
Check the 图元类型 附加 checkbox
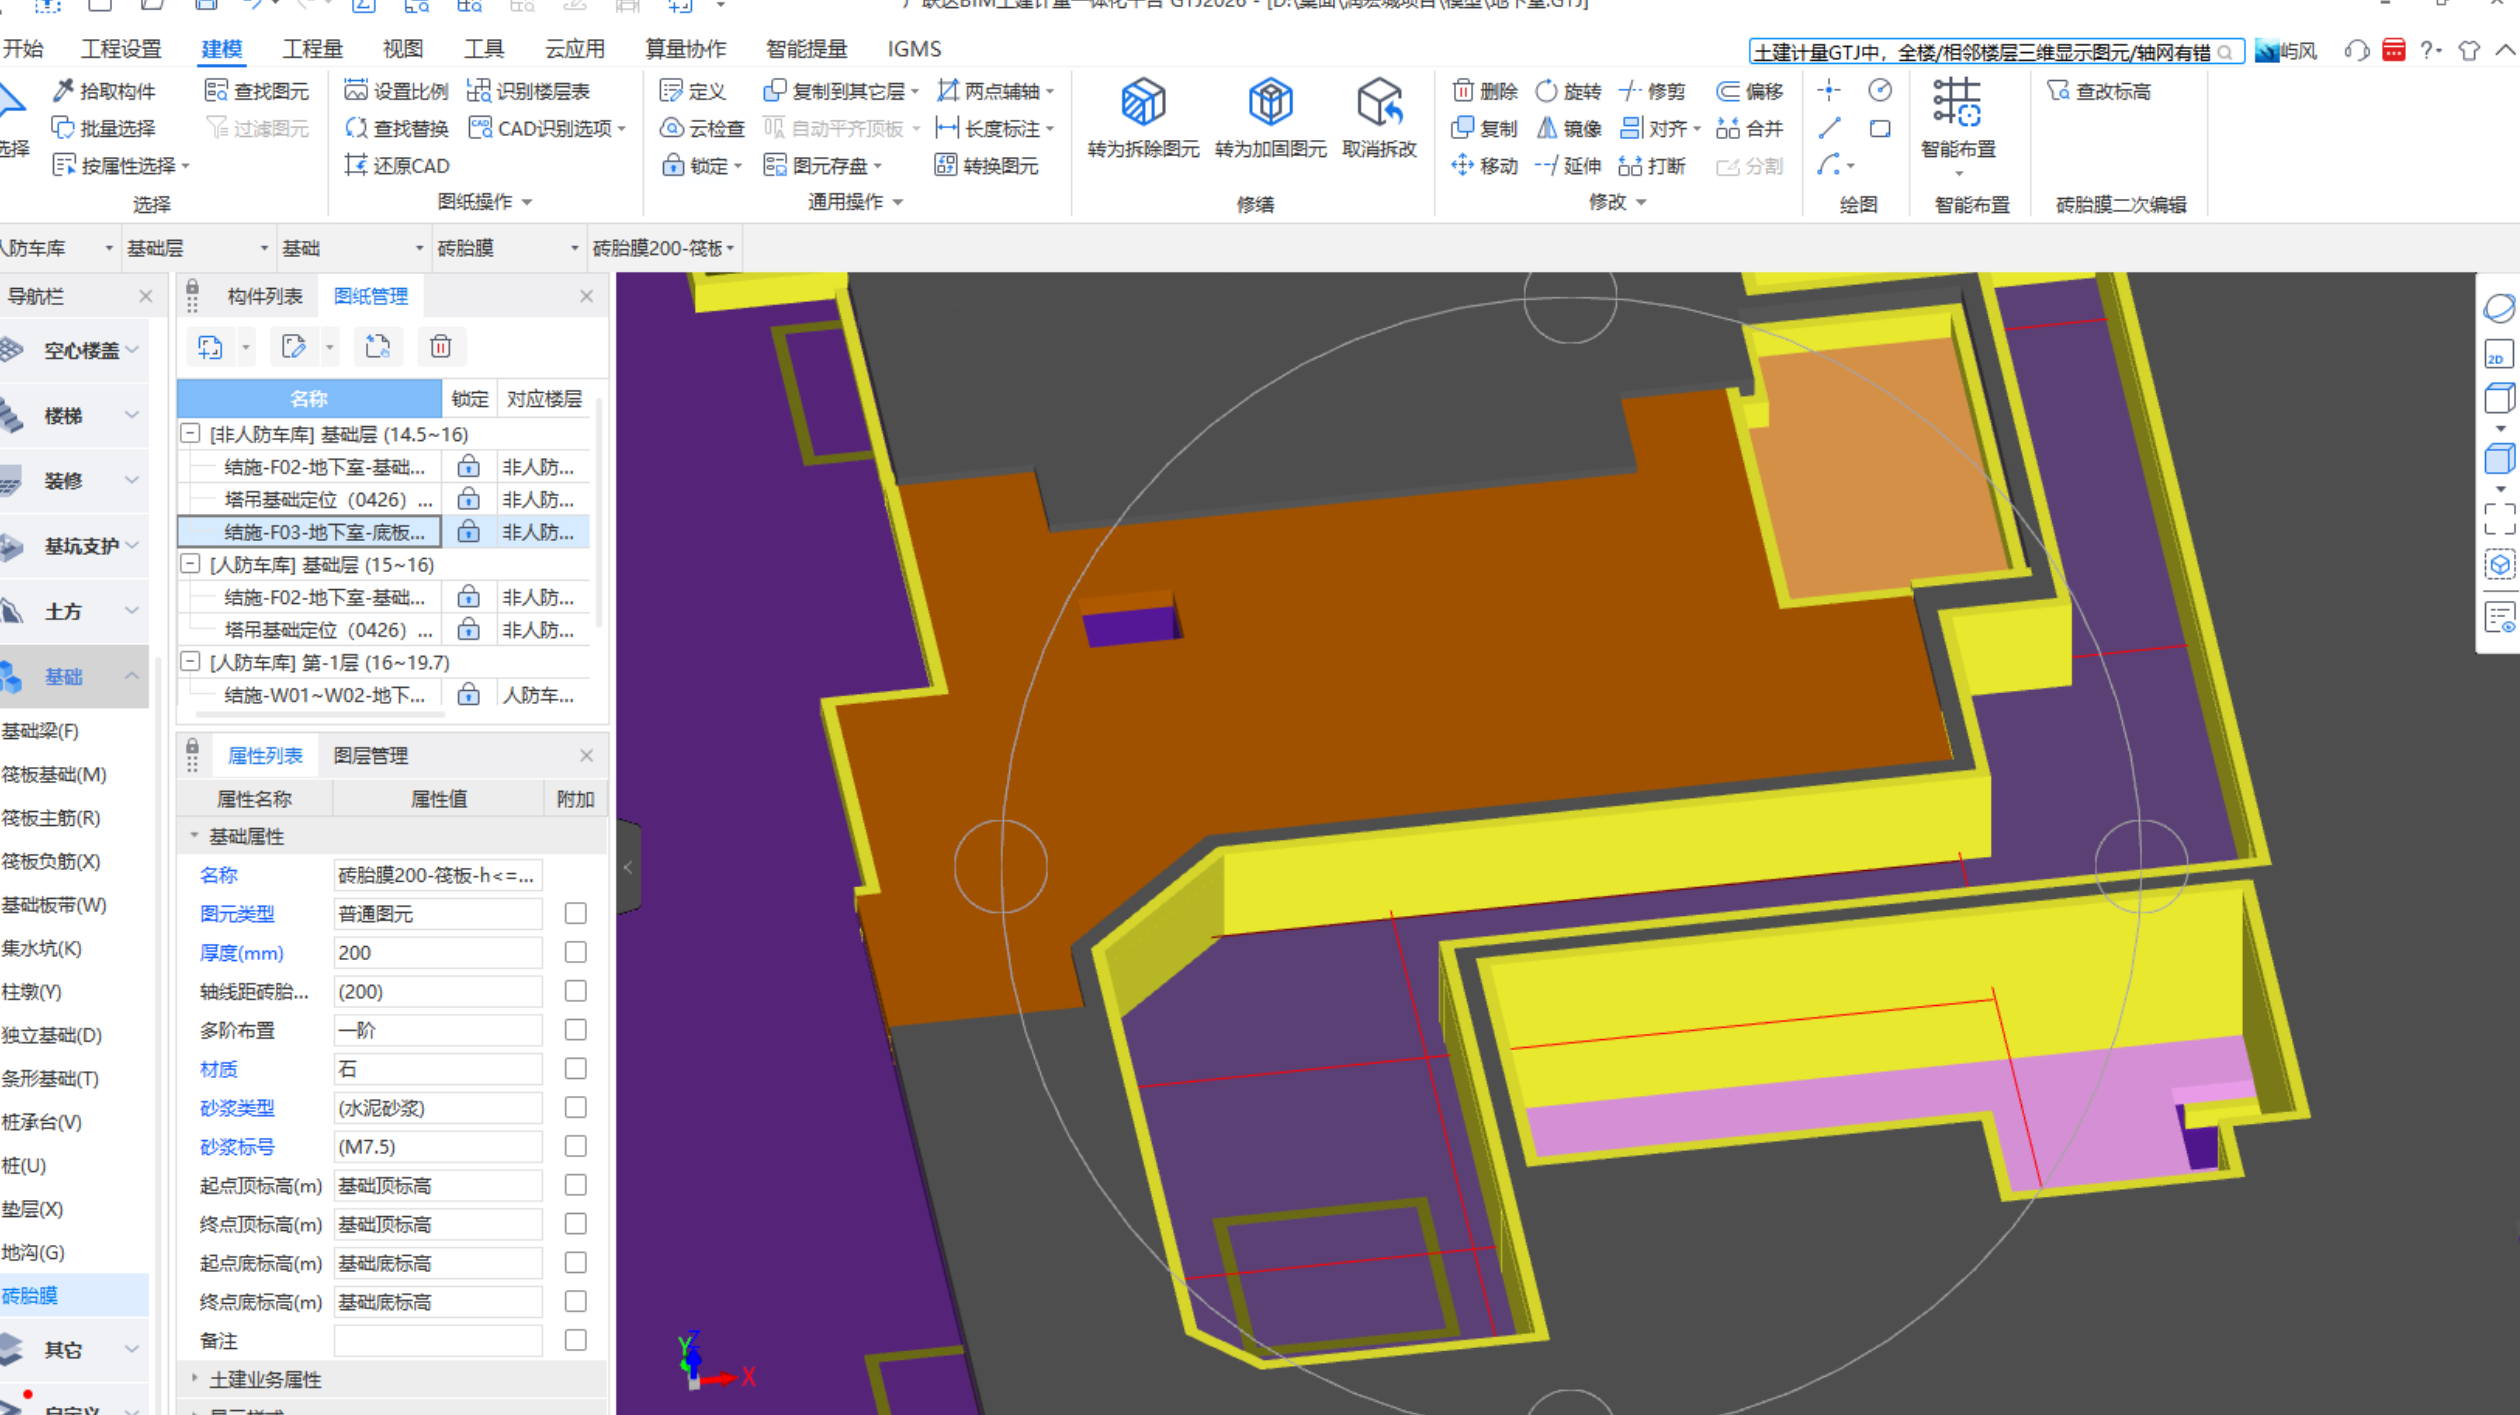pos(575,913)
